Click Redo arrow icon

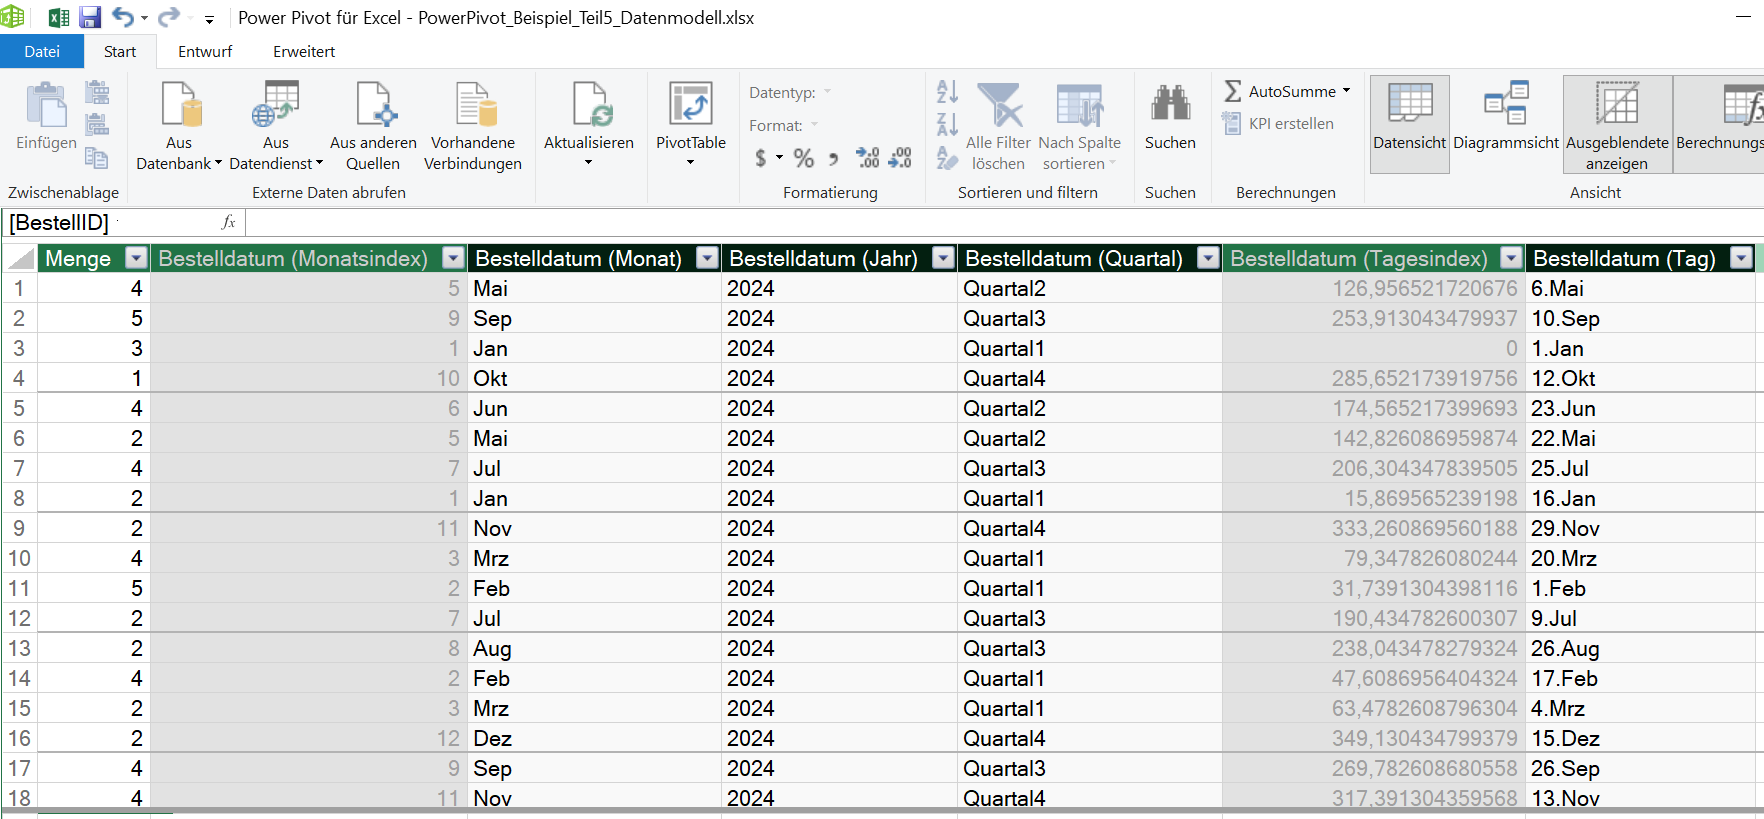pos(169,17)
